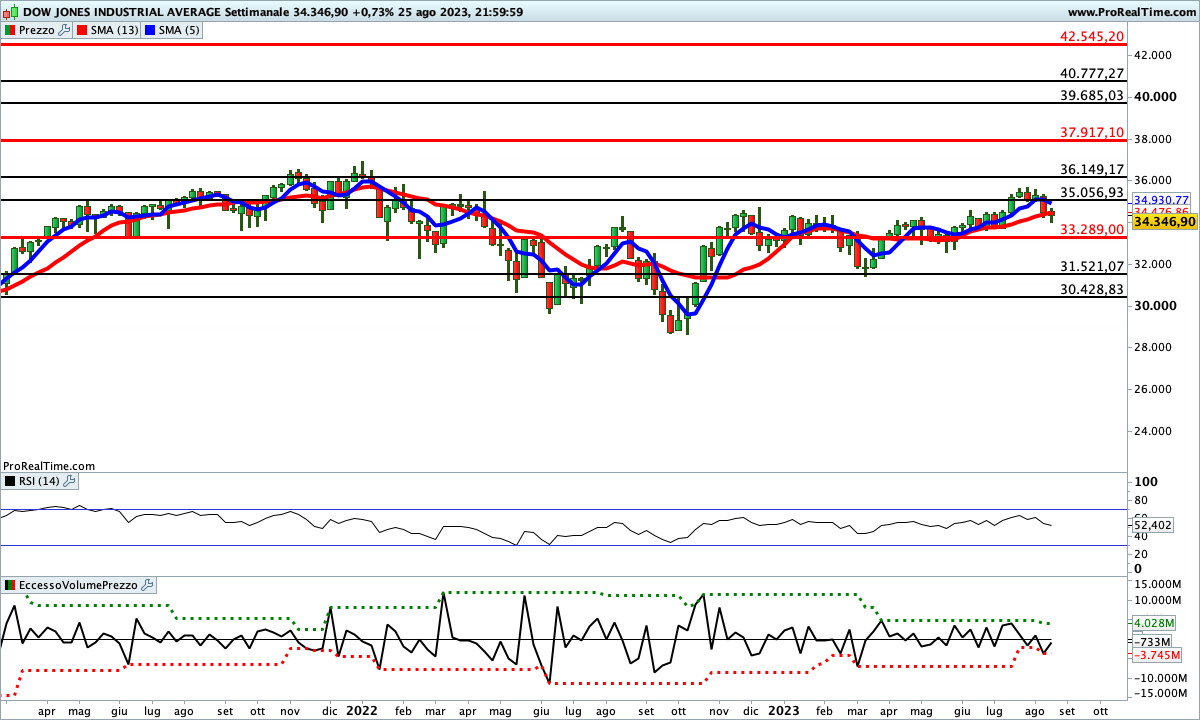1200x720 pixels.
Task: Click the EccessoVolumePrezzo legend color icon
Action: pos(9,584)
